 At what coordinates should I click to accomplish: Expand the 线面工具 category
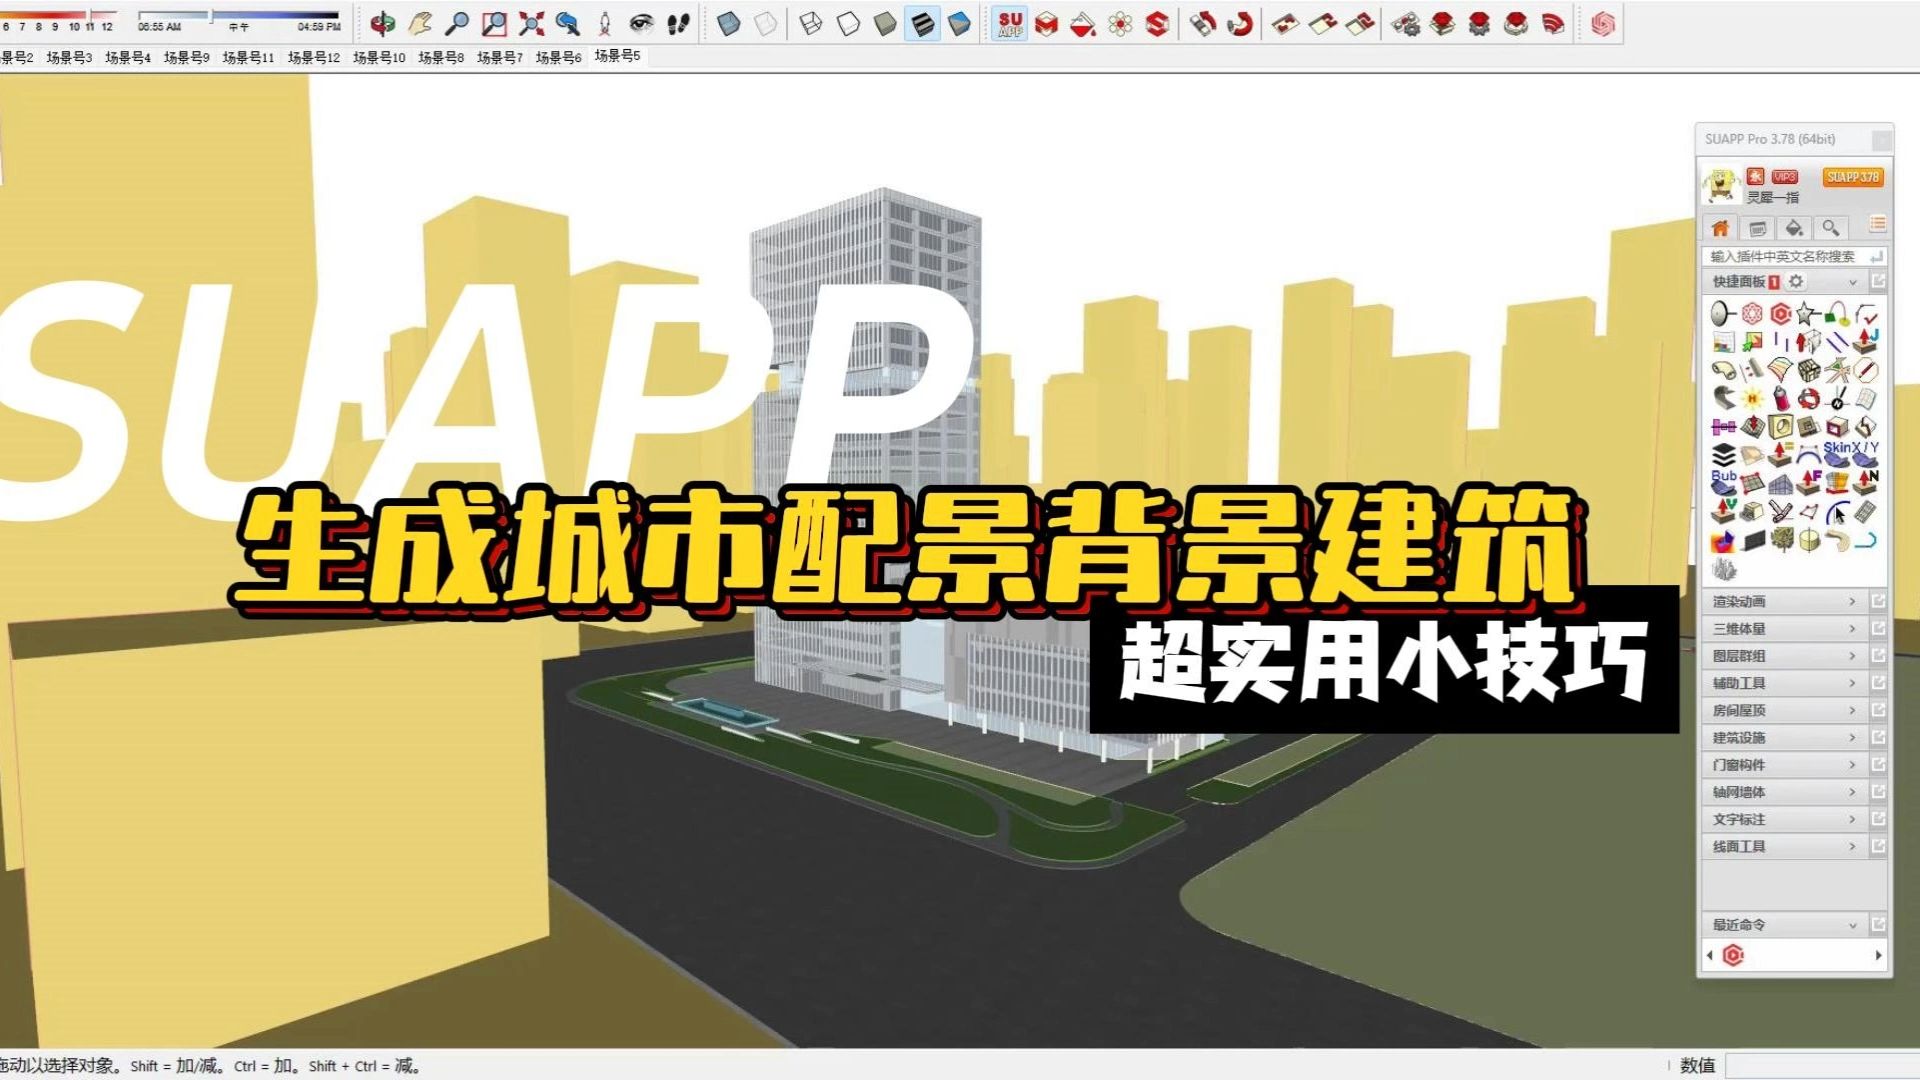click(1784, 846)
